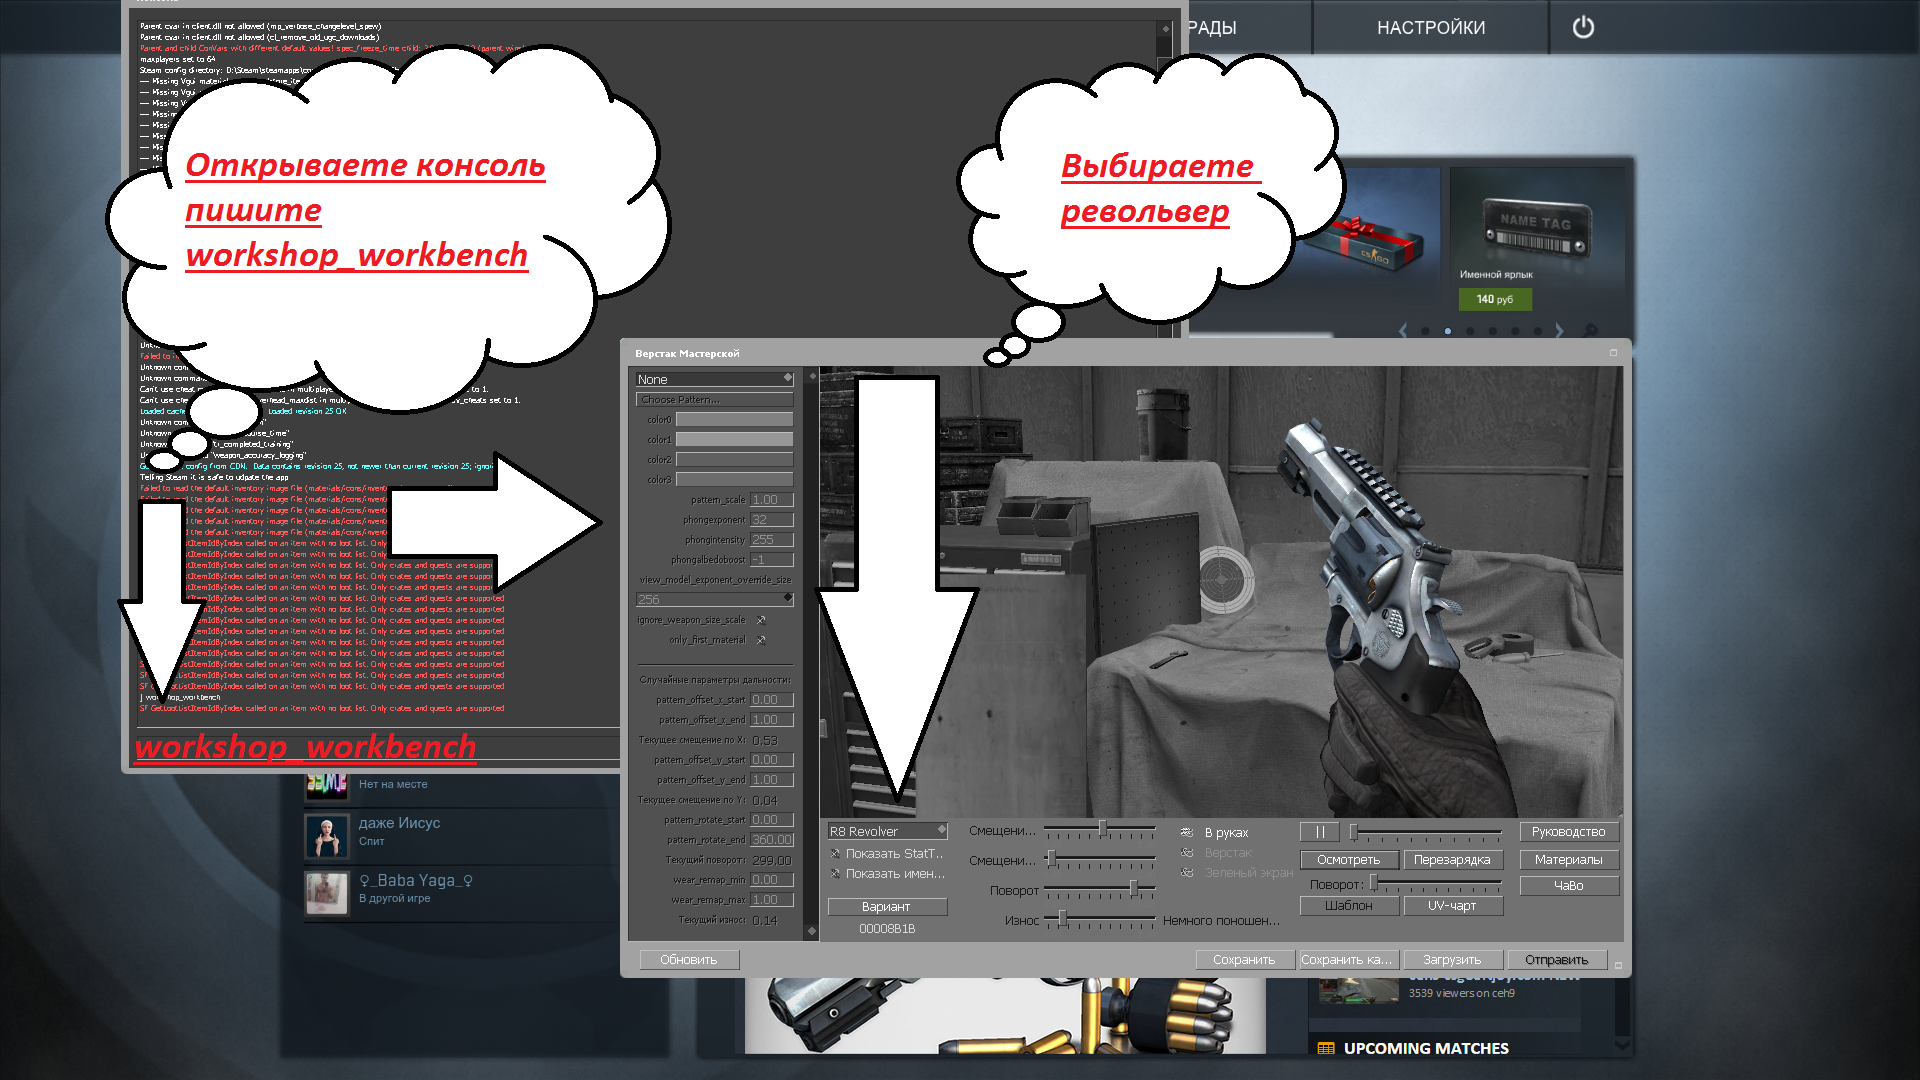
Task: Buy the name tag for 140 руб
Action: pyautogui.click(x=1495, y=299)
